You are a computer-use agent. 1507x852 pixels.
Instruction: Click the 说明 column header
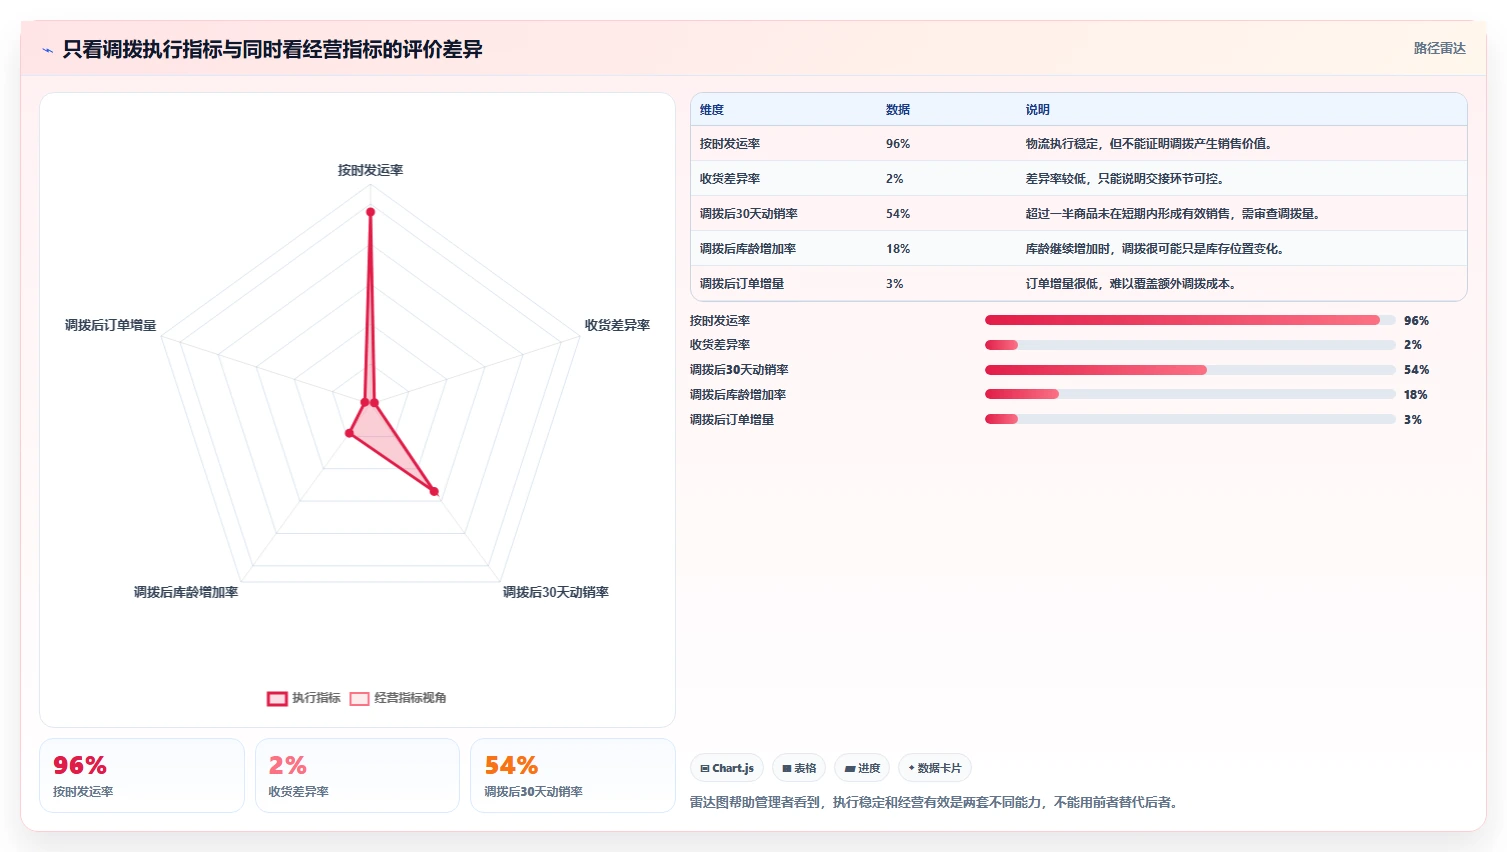click(1037, 110)
